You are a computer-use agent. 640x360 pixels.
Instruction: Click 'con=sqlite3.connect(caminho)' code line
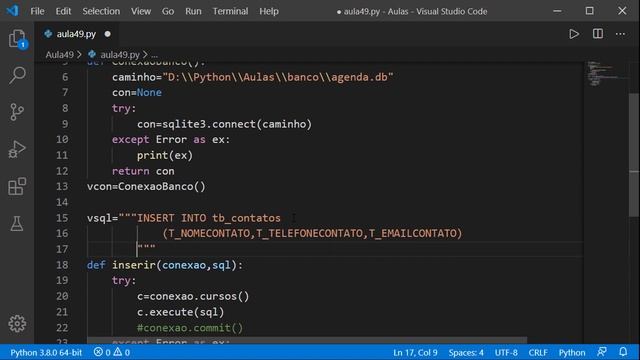(224, 124)
